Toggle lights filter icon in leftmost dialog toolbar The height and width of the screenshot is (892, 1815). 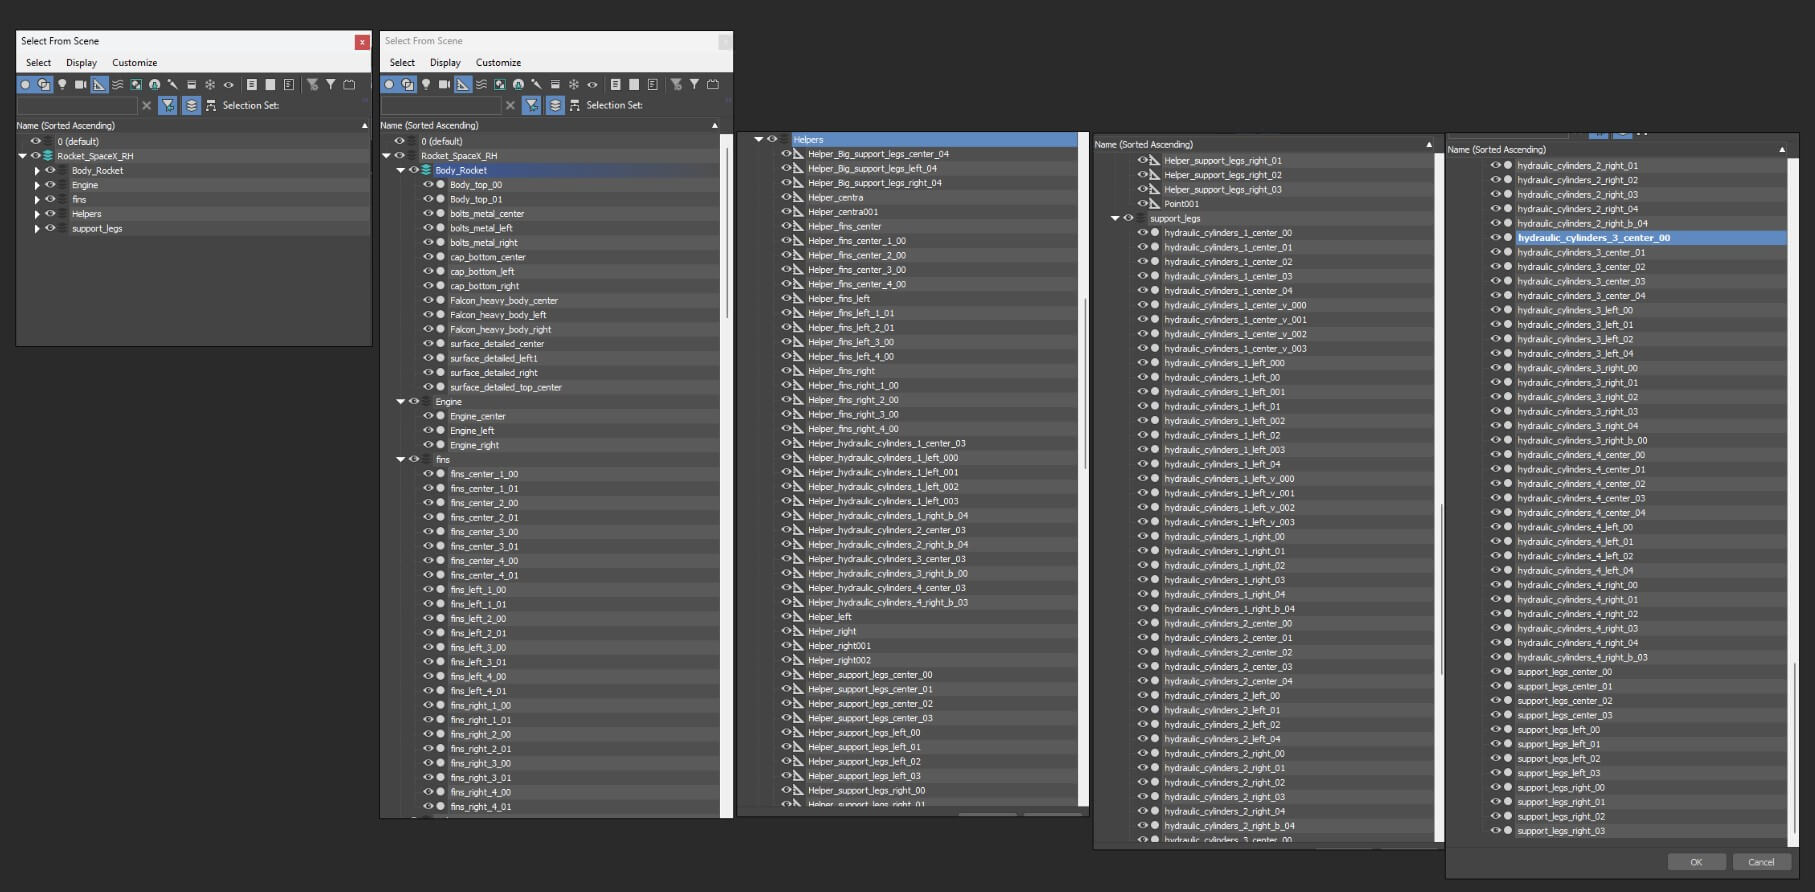point(62,85)
